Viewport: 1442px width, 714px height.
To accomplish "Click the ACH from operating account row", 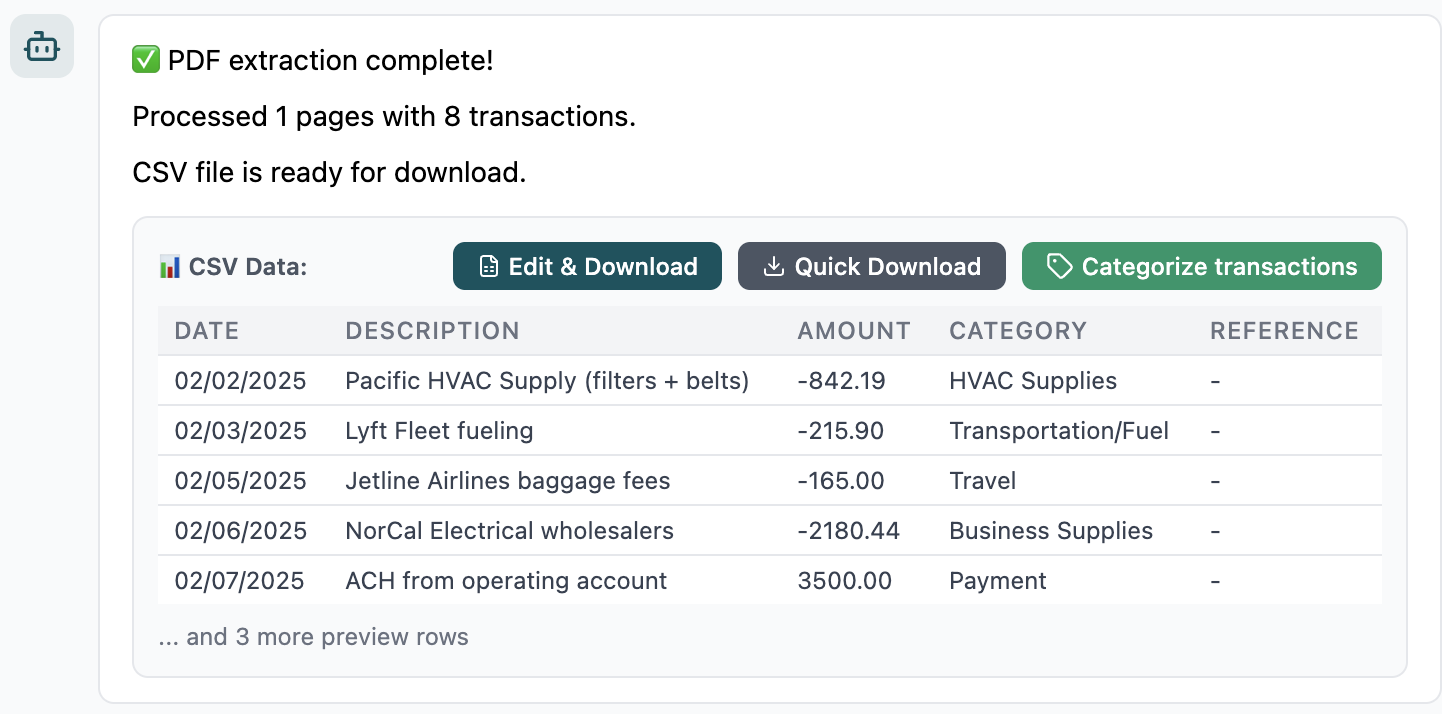I will (506, 581).
